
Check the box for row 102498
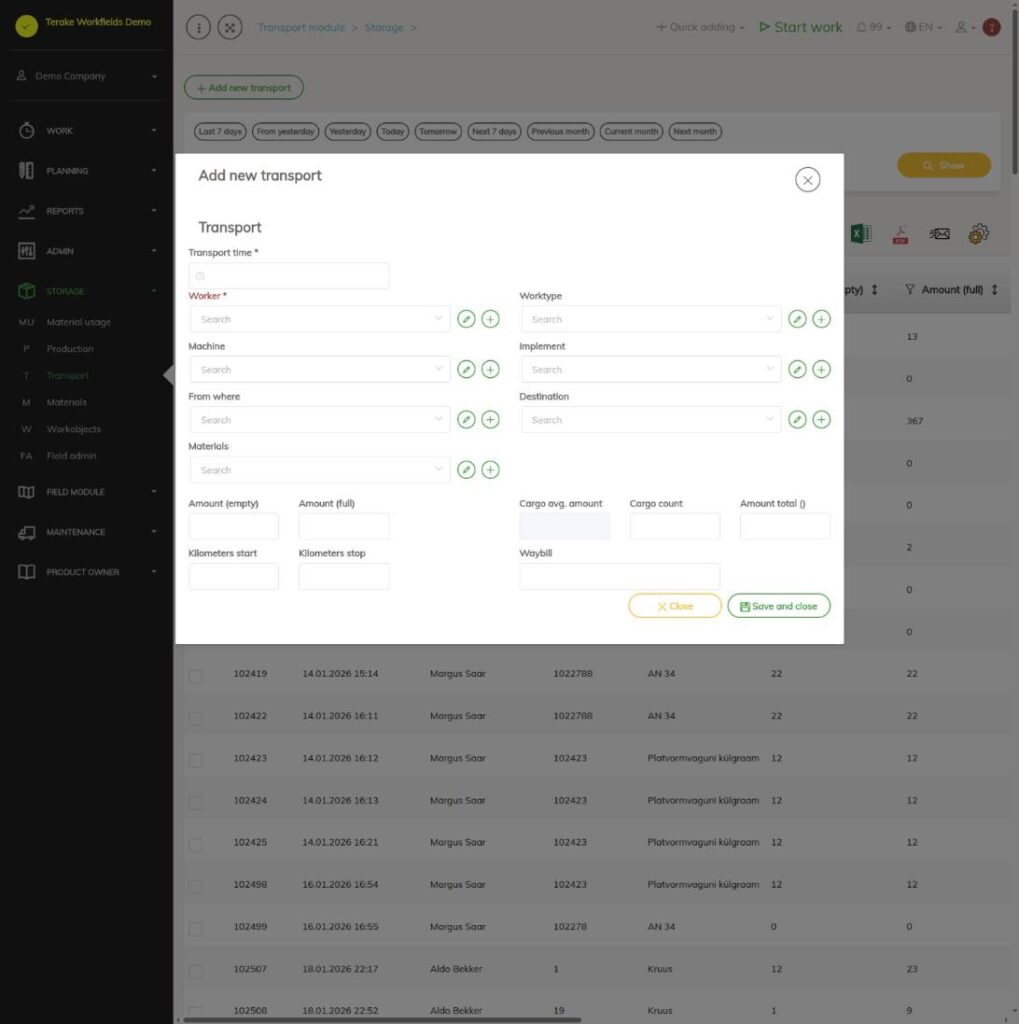pos(195,887)
